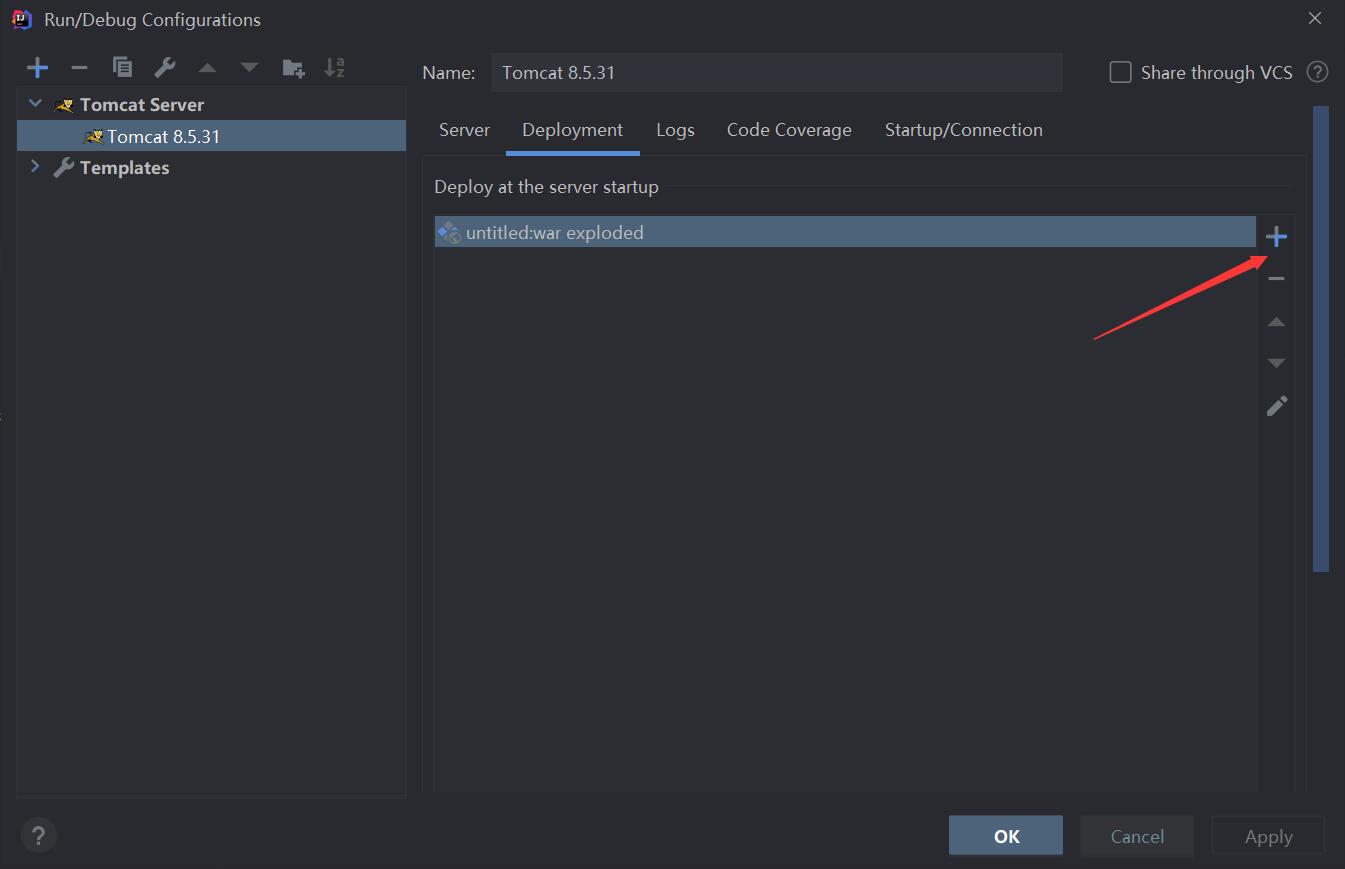Select Tomcat 8.5.31 in the configuration tree
This screenshot has width=1345, height=869.
tap(212, 136)
